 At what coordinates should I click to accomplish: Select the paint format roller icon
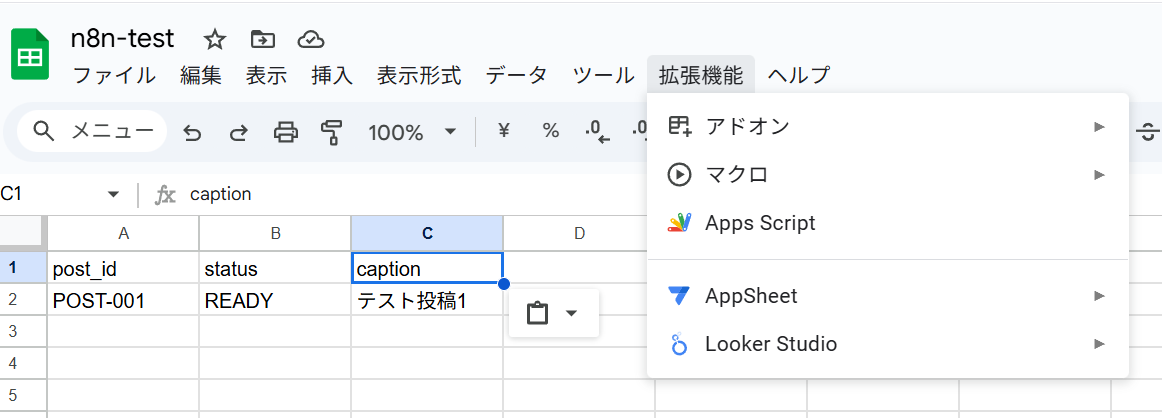(331, 133)
